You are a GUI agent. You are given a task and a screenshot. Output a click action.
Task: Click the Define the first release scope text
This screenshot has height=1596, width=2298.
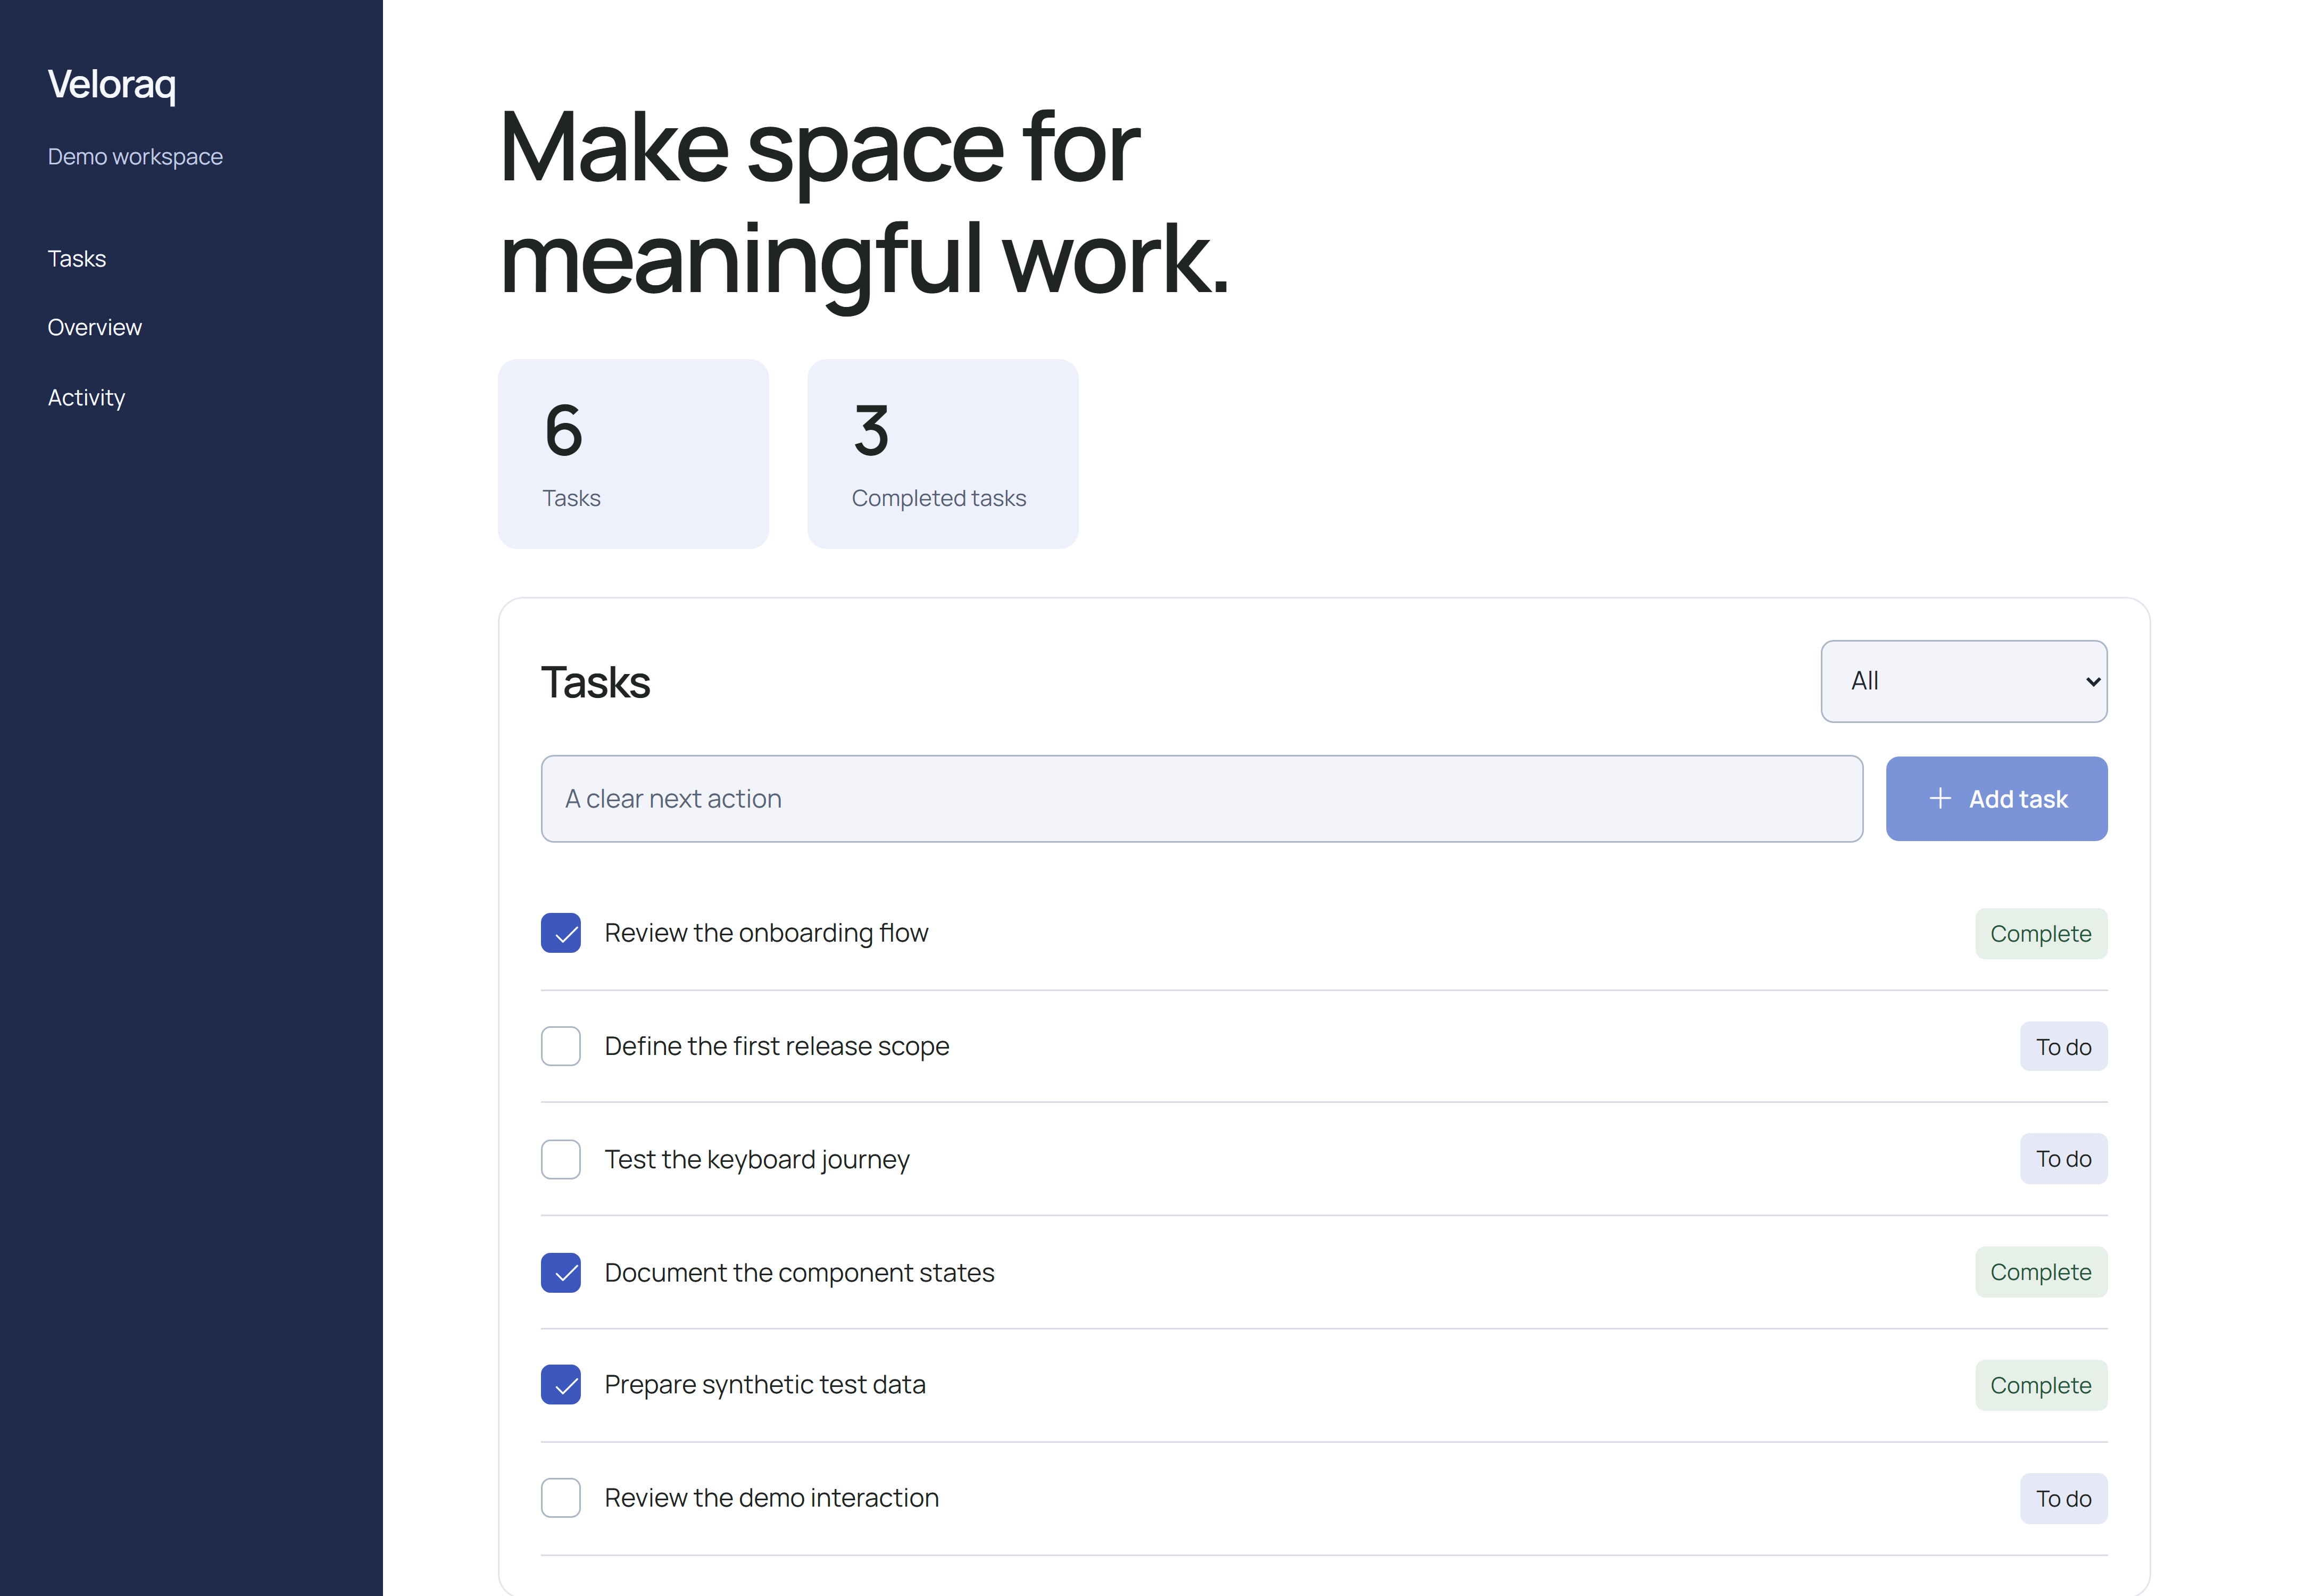click(x=777, y=1046)
